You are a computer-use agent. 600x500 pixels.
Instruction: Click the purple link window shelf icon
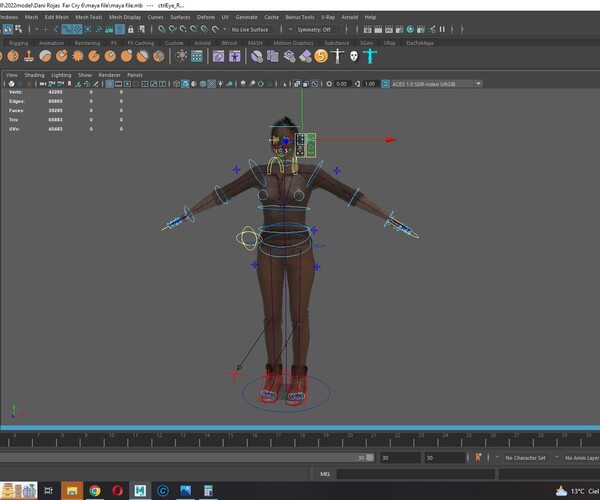point(218,56)
